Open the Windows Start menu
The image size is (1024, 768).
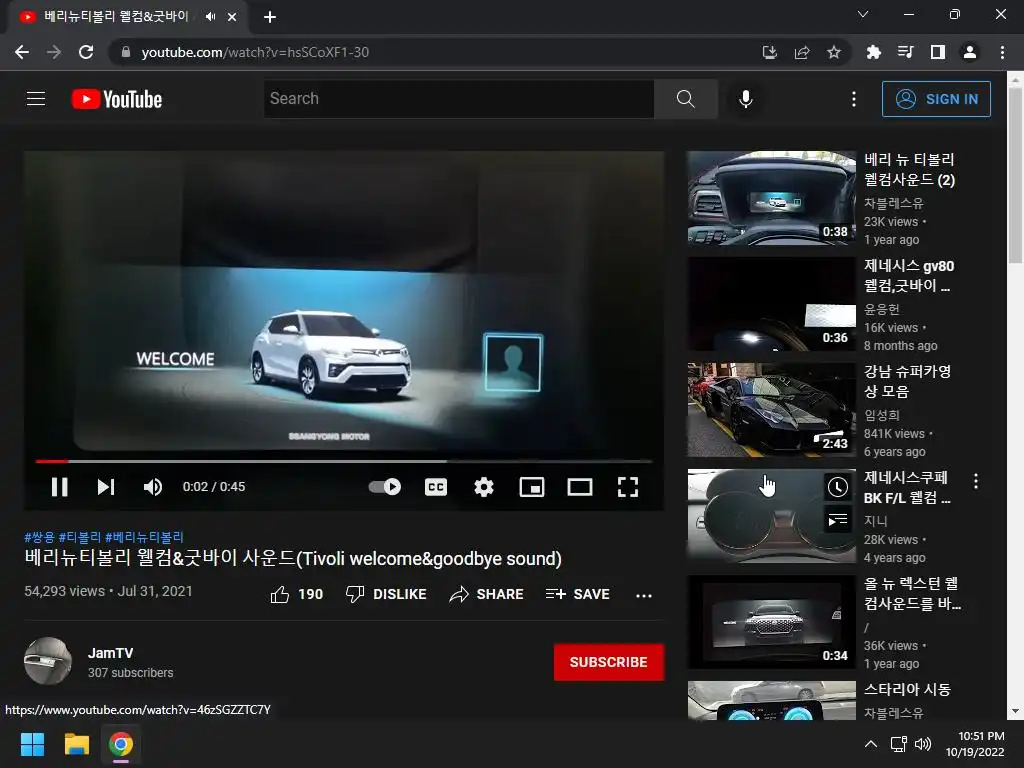(32, 744)
